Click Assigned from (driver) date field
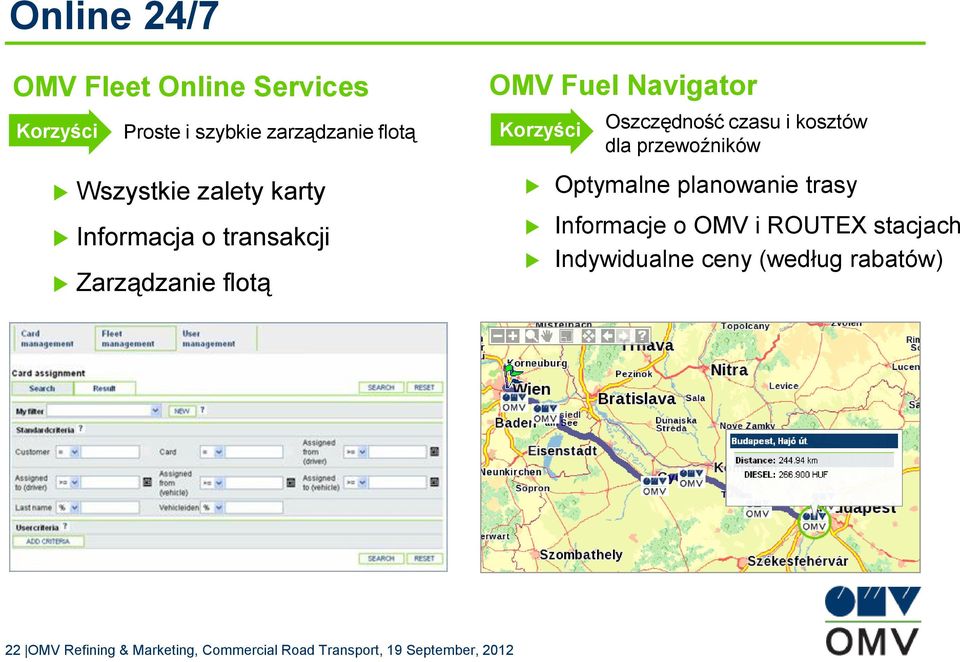This screenshot has width=960, height=662. (397, 452)
